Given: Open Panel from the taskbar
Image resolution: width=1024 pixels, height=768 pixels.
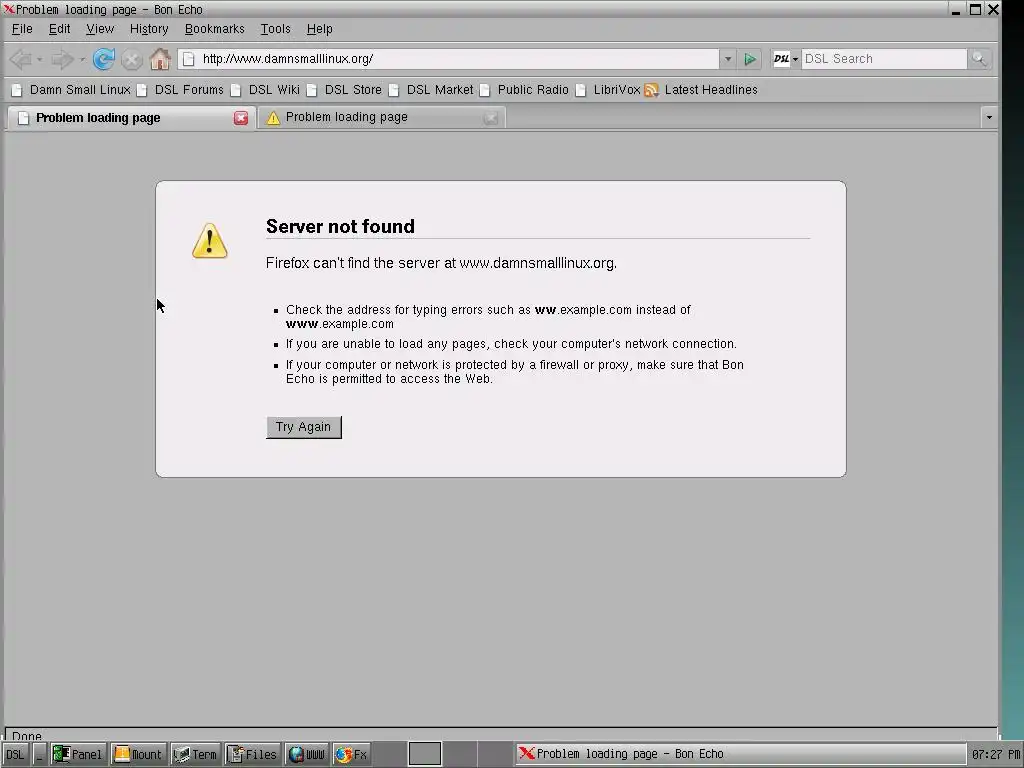Looking at the screenshot, I should [78, 754].
